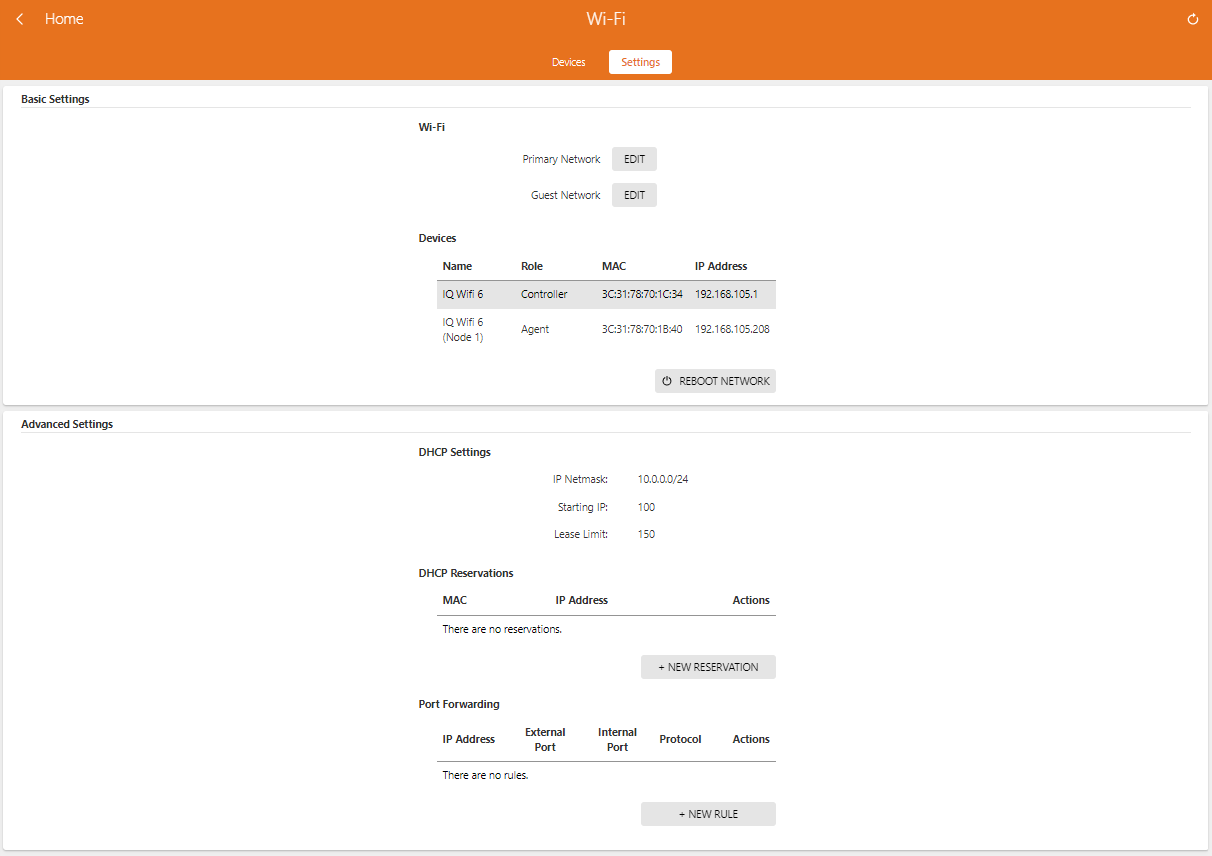Click the MAC column header in Devices table
Viewport: 1212px width, 856px height.
[x=614, y=266]
